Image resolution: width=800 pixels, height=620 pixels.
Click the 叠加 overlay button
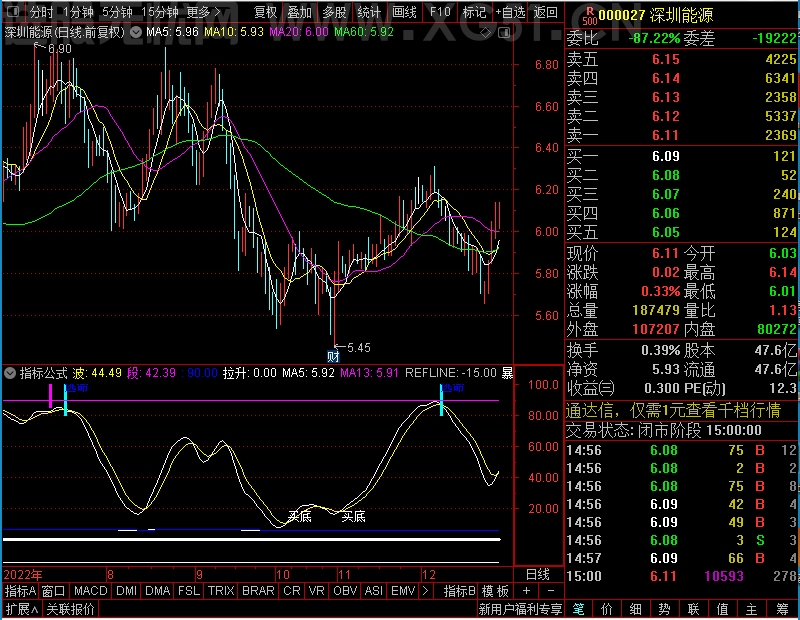[x=299, y=12]
